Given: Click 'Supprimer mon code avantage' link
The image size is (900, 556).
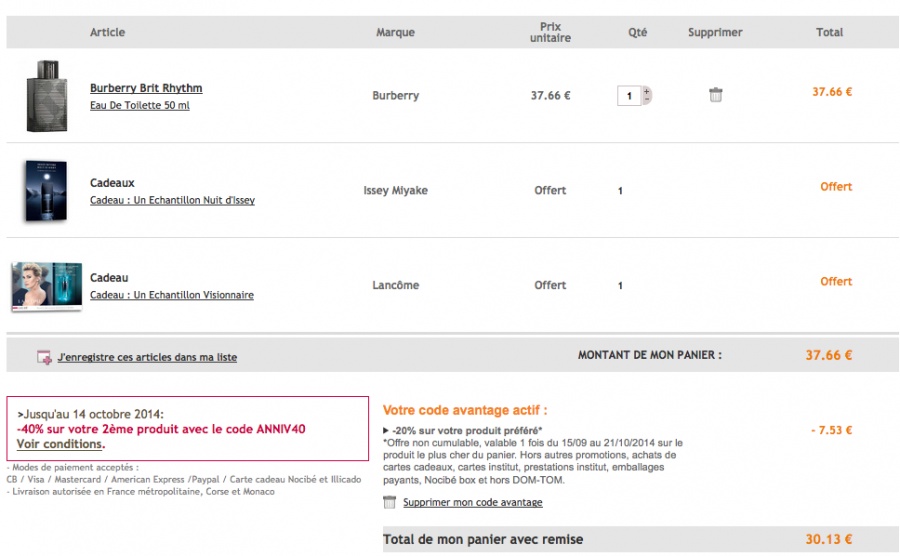Looking at the screenshot, I should pos(473,502).
